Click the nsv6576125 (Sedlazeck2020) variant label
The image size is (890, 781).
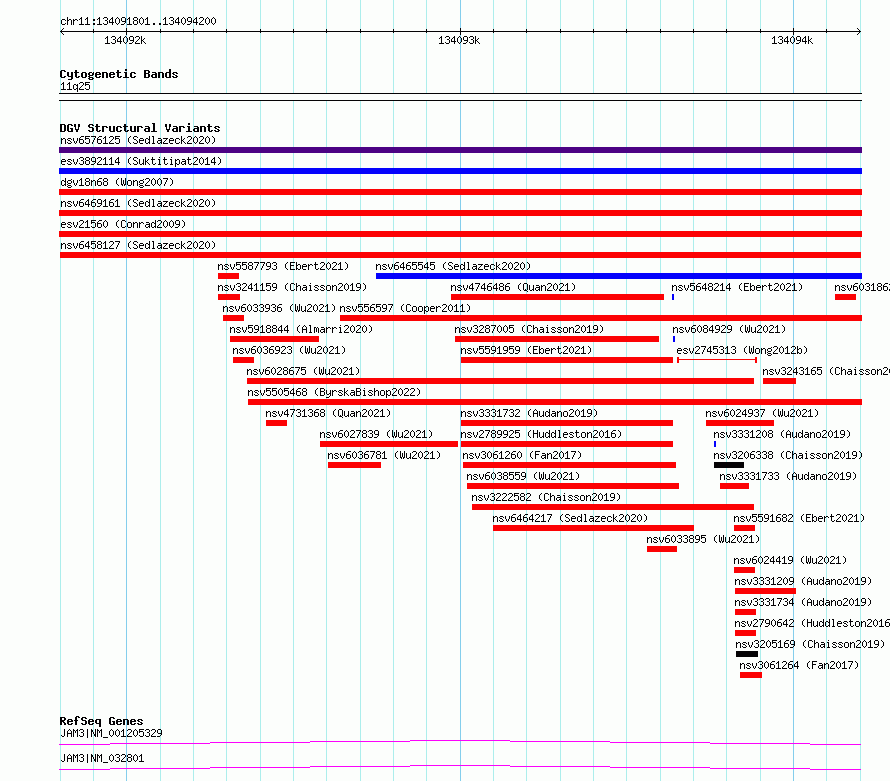tap(138, 140)
